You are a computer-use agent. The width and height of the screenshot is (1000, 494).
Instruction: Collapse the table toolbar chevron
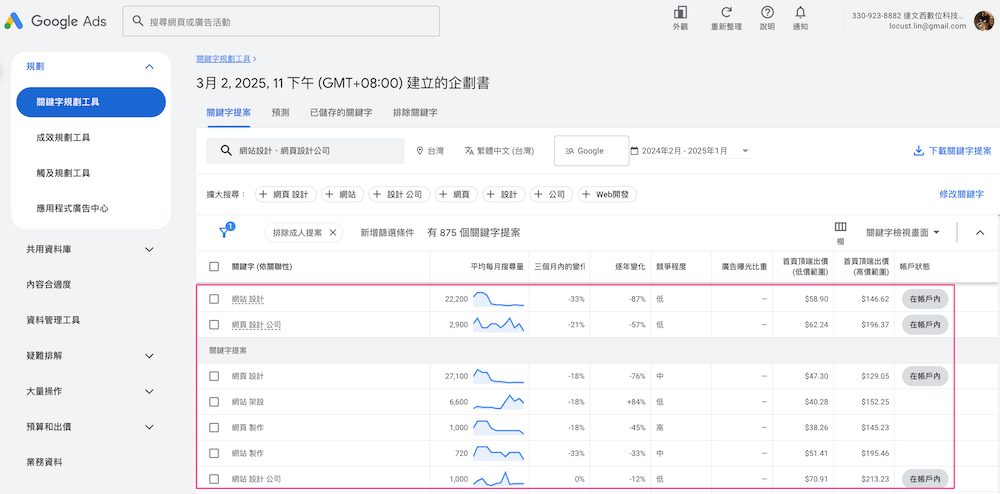tap(980, 233)
